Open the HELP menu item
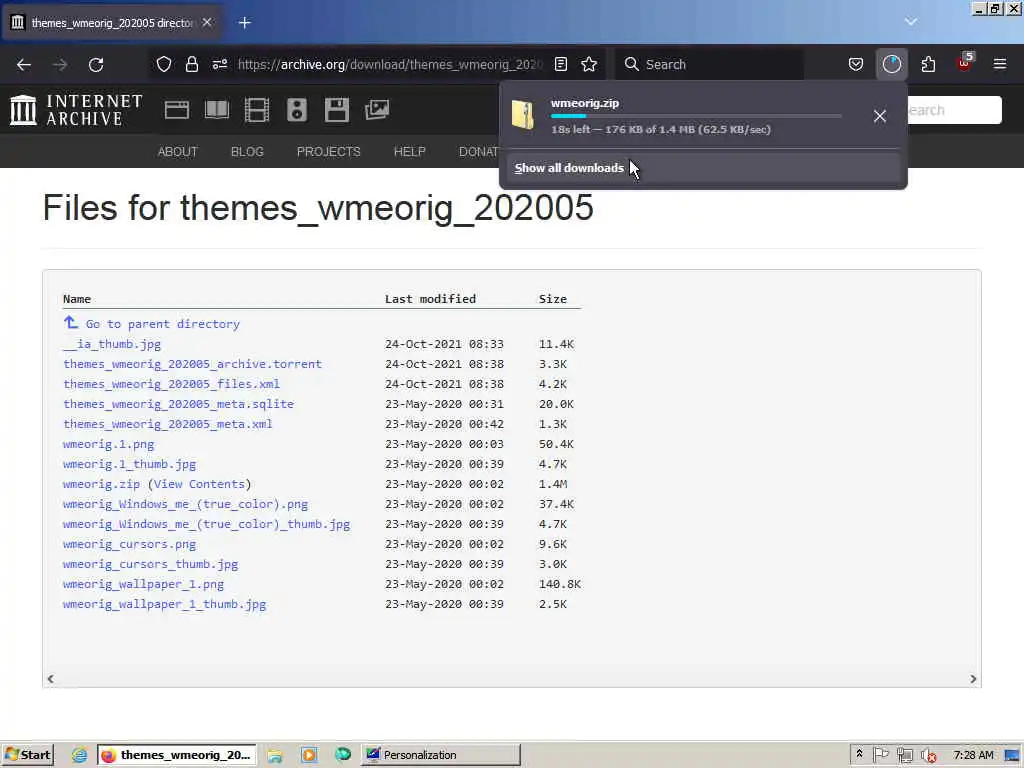Screen dimensions: 1024x768 (x=409, y=152)
